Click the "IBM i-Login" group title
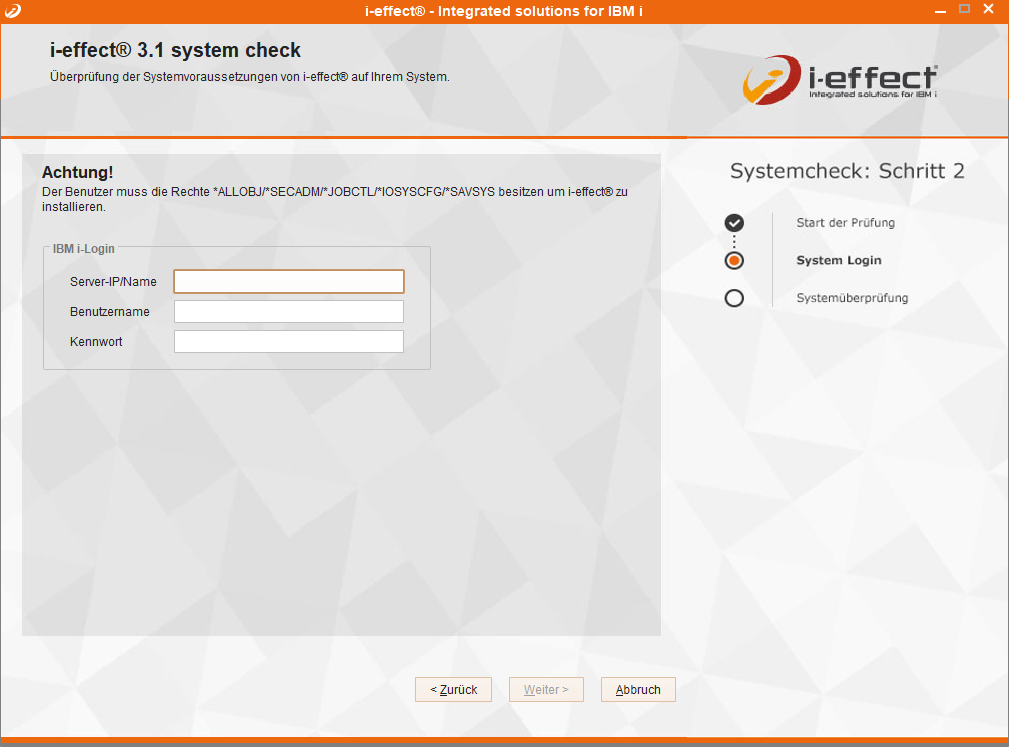1009x747 pixels. (x=85, y=247)
